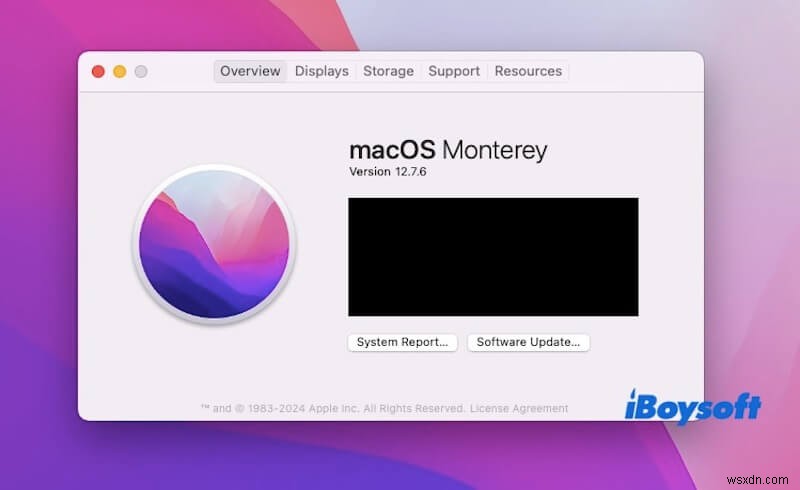Click the Apple Inc. copyright text
The height and width of the screenshot is (490, 800).
tap(333, 408)
